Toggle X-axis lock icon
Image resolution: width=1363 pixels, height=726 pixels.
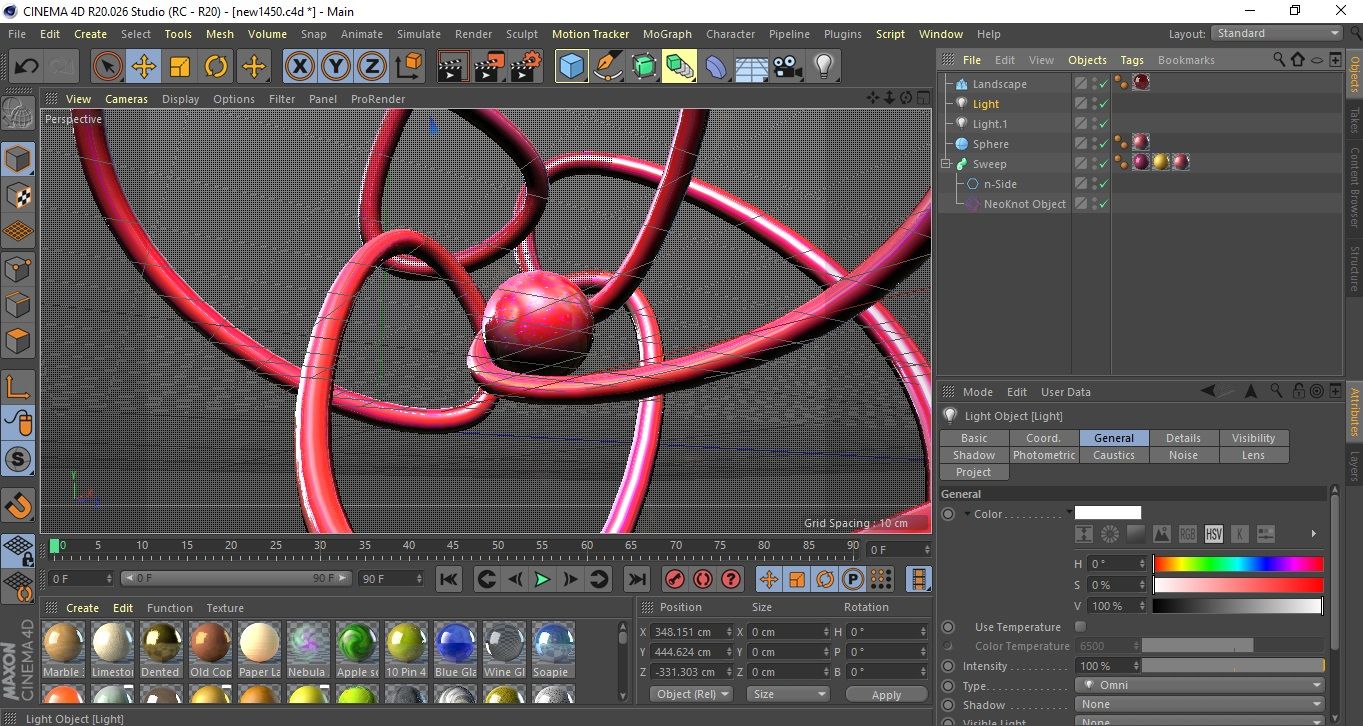point(299,67)
